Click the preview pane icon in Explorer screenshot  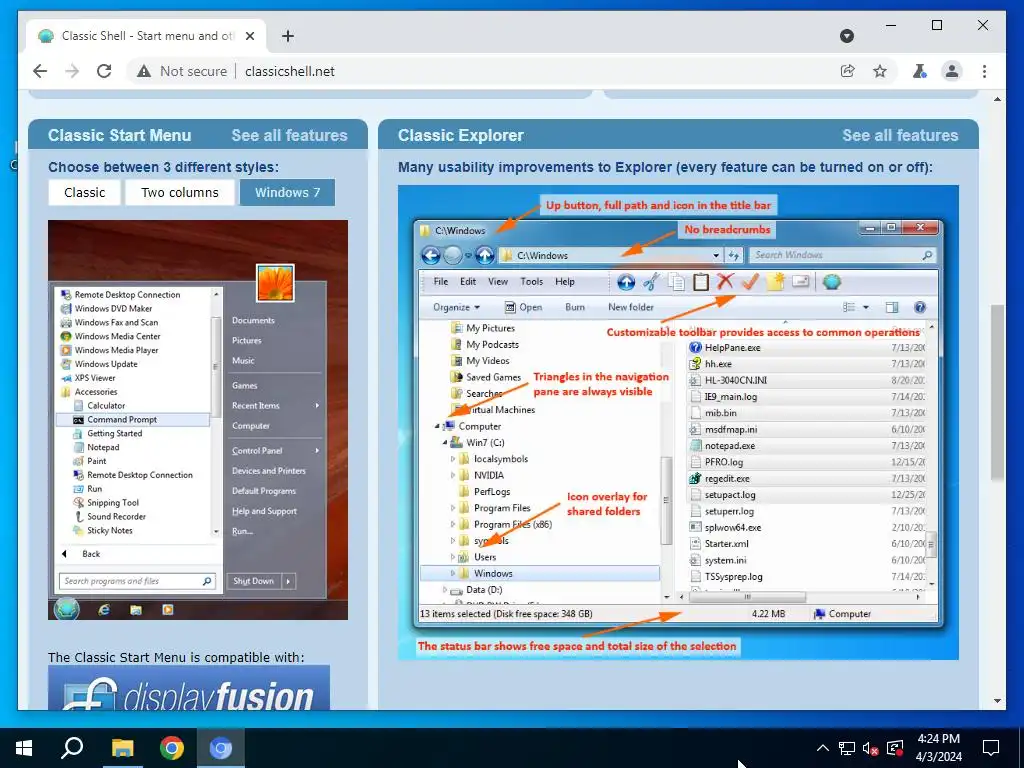coord(891,307)
